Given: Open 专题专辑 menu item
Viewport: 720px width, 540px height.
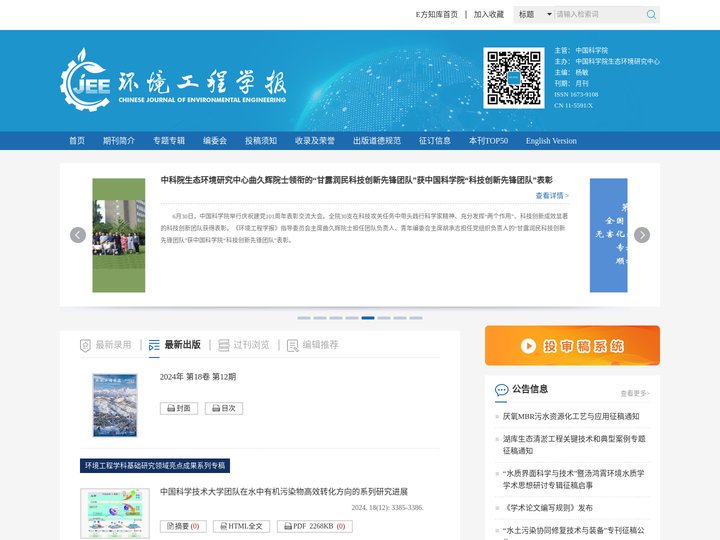Looking at the screenshot, I should pos(169,141).
